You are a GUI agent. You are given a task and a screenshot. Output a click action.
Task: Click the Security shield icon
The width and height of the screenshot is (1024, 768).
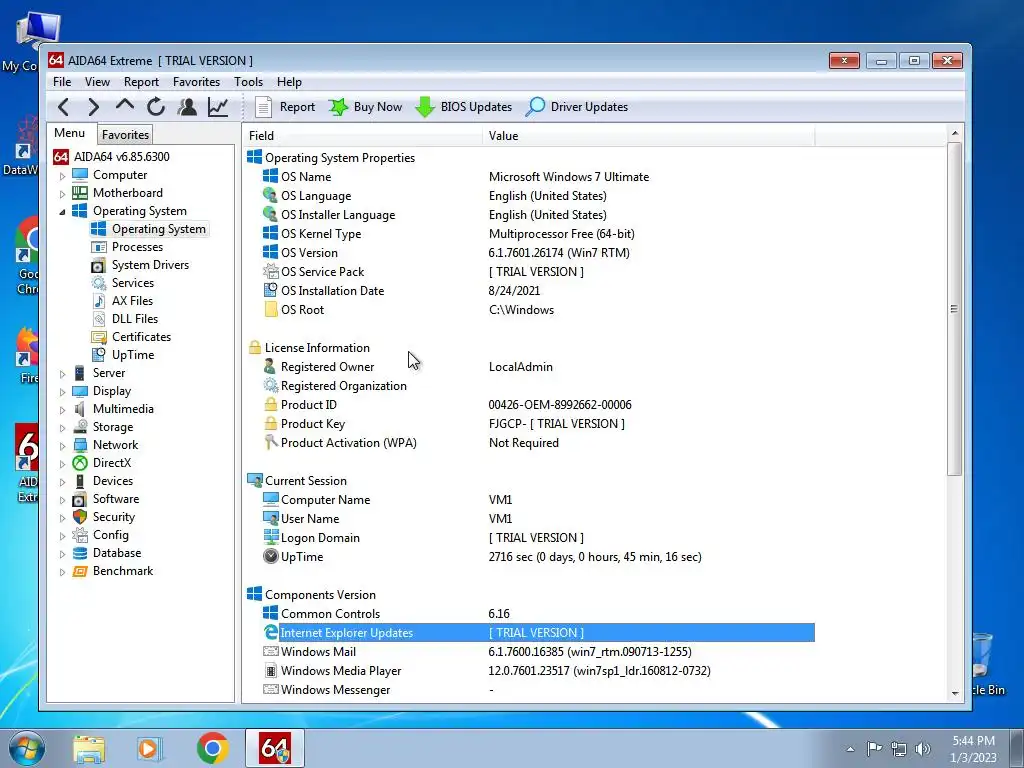80,517
